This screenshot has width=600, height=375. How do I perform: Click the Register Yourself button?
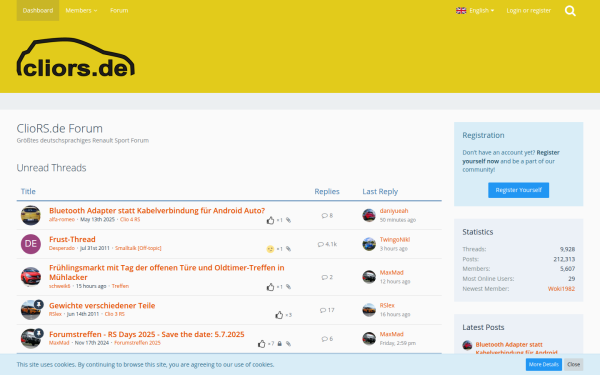[518, 190]
